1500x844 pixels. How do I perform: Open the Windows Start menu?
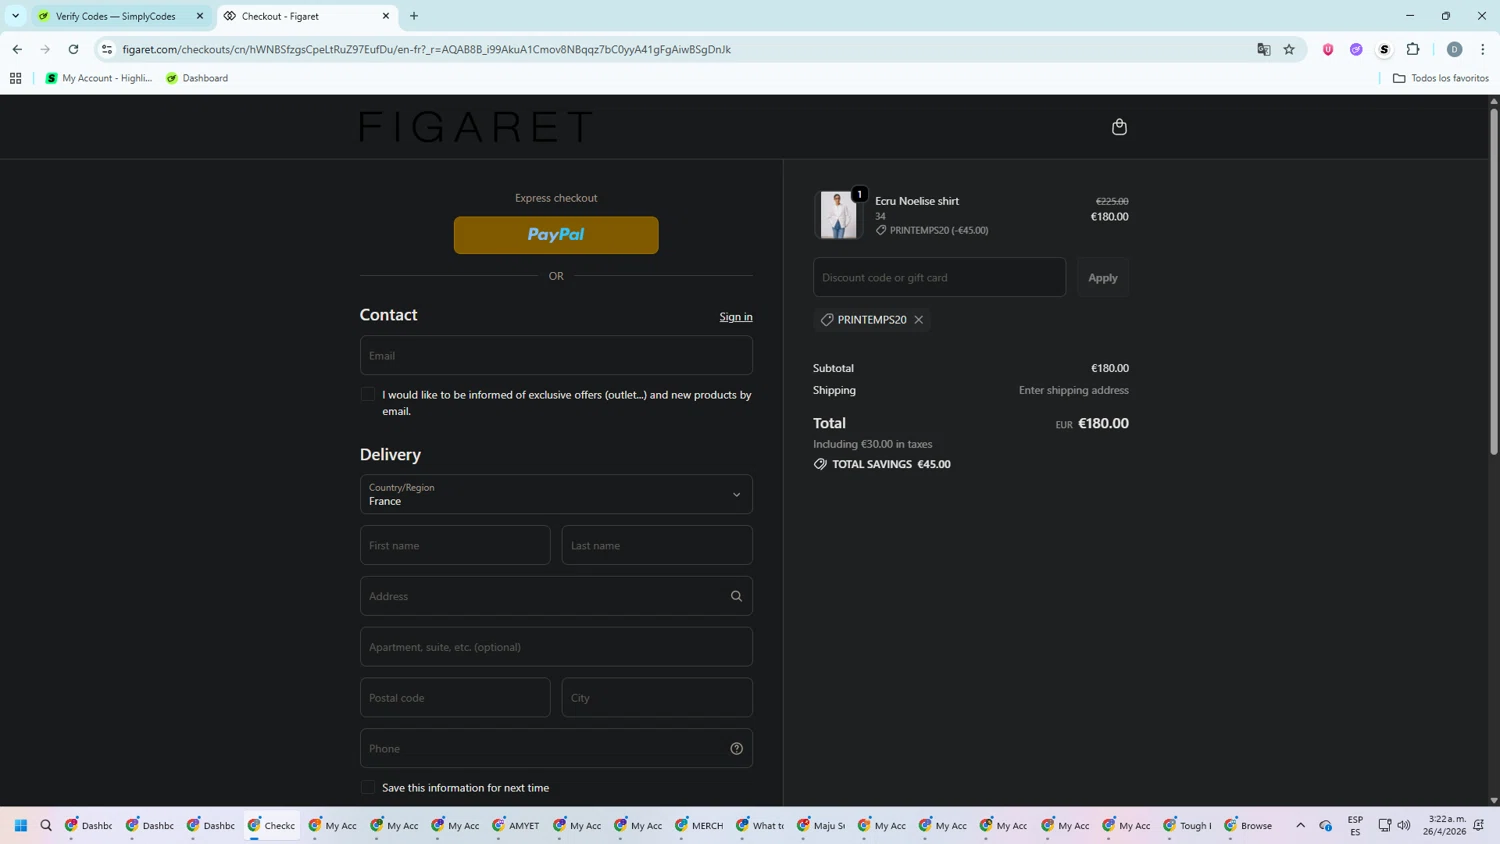pos(20,826)
